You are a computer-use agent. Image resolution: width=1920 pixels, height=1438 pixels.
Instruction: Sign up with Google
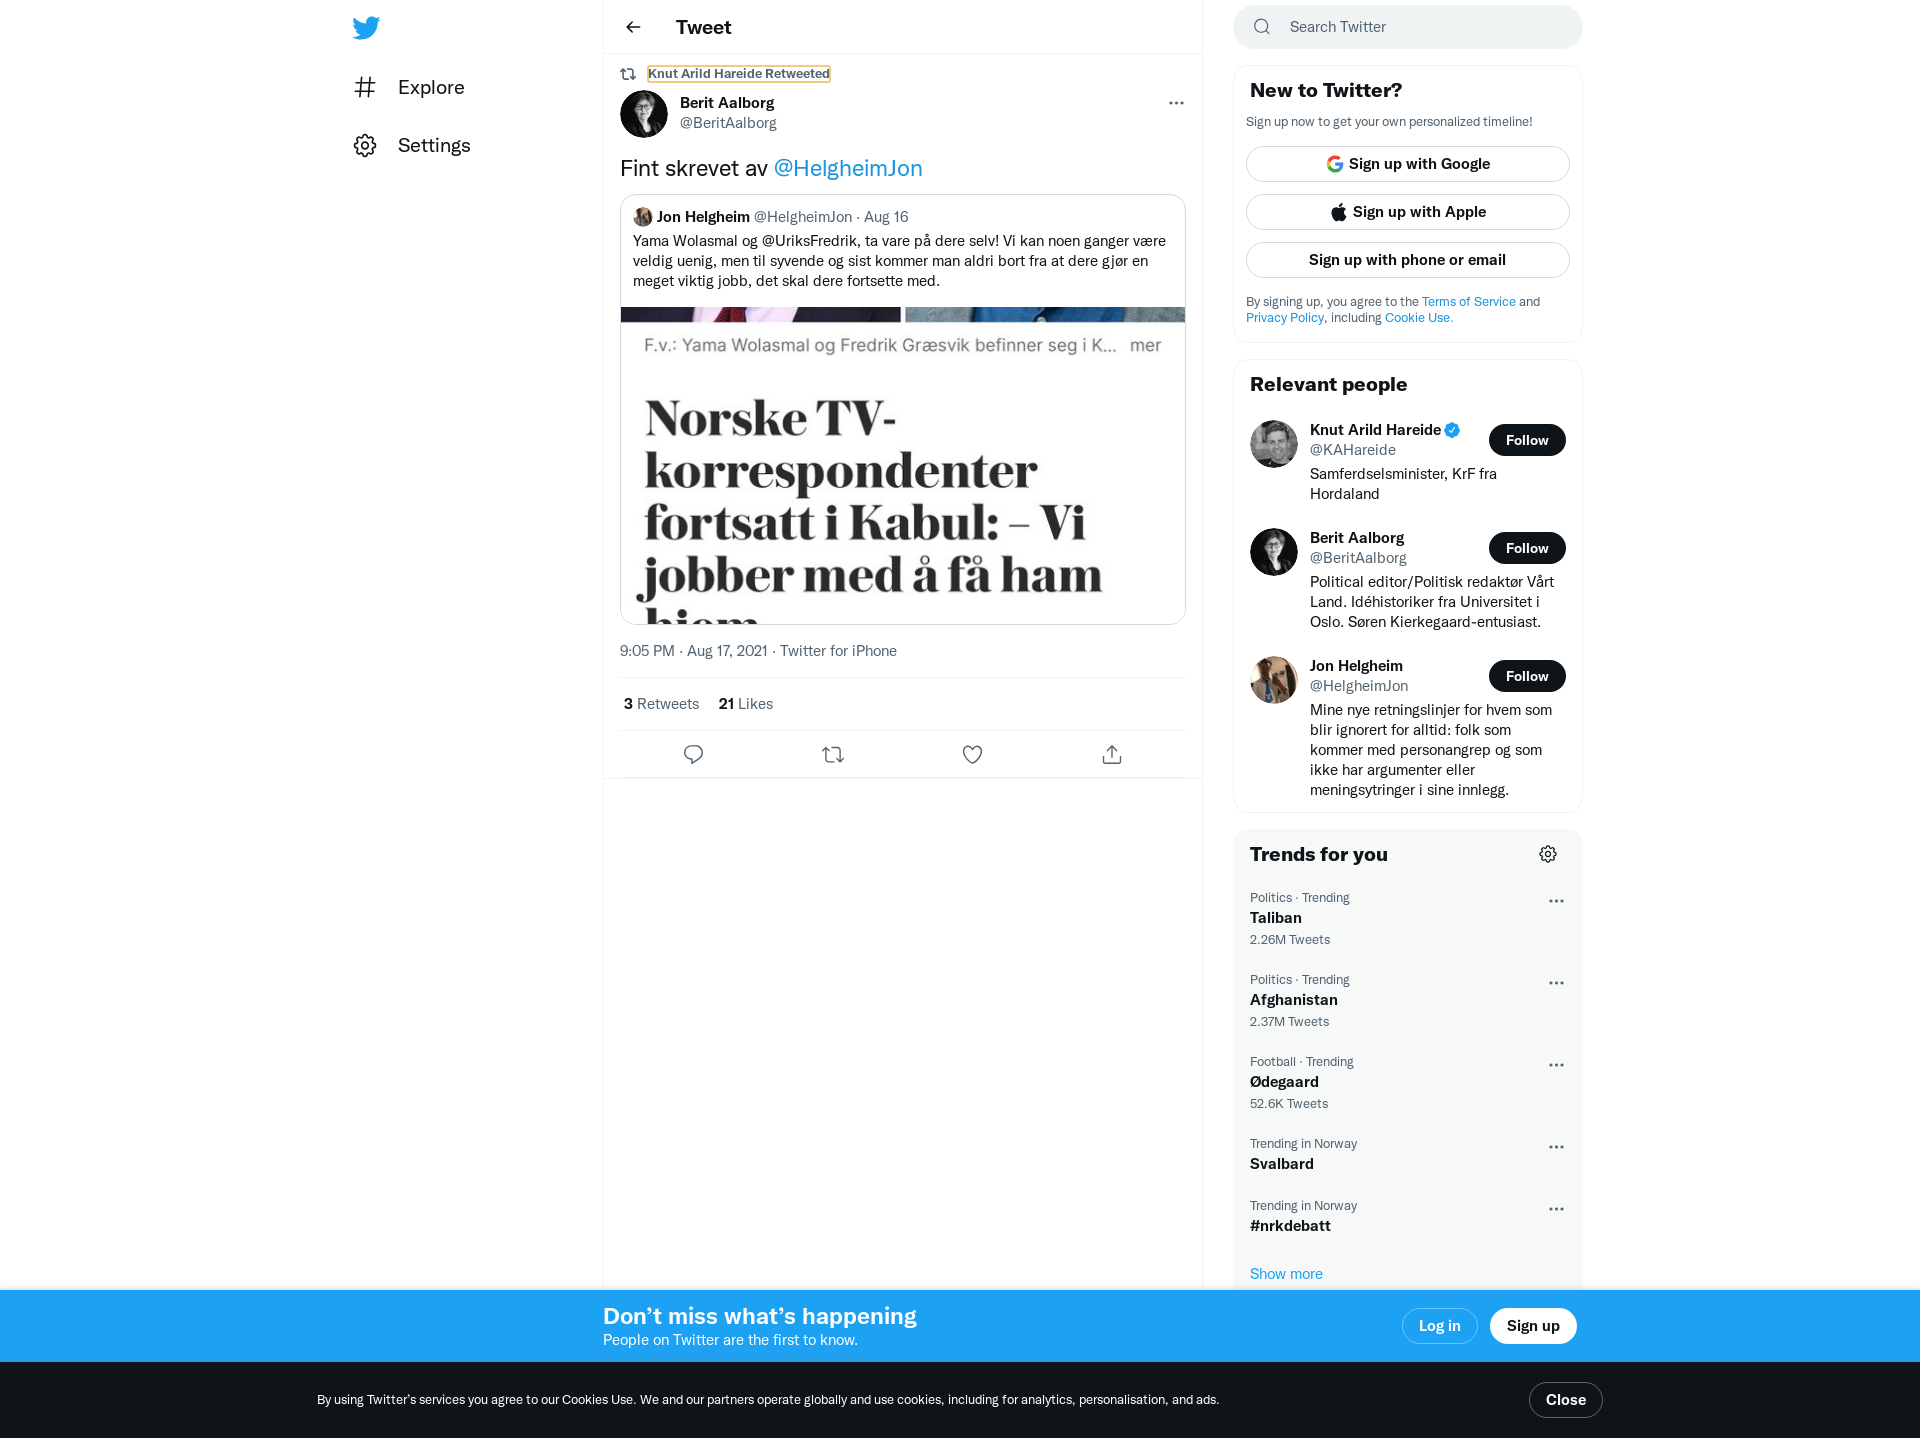tap(1408, 164)
